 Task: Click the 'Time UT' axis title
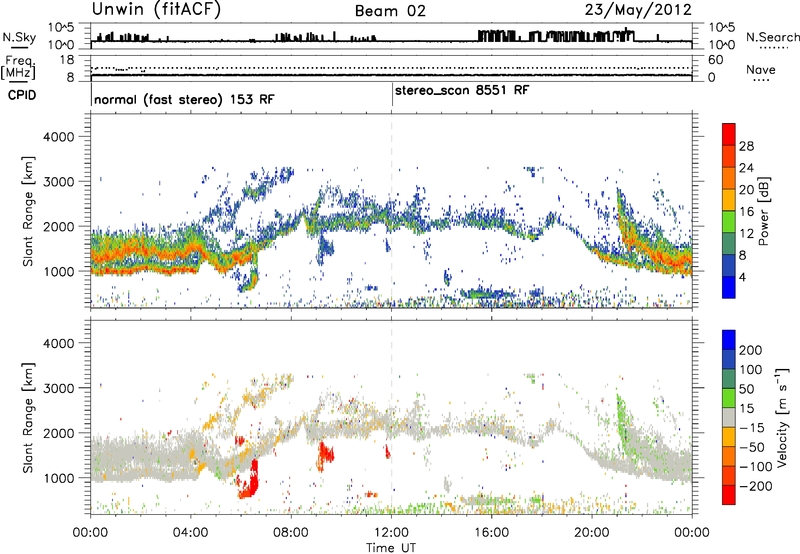[391, 548]
